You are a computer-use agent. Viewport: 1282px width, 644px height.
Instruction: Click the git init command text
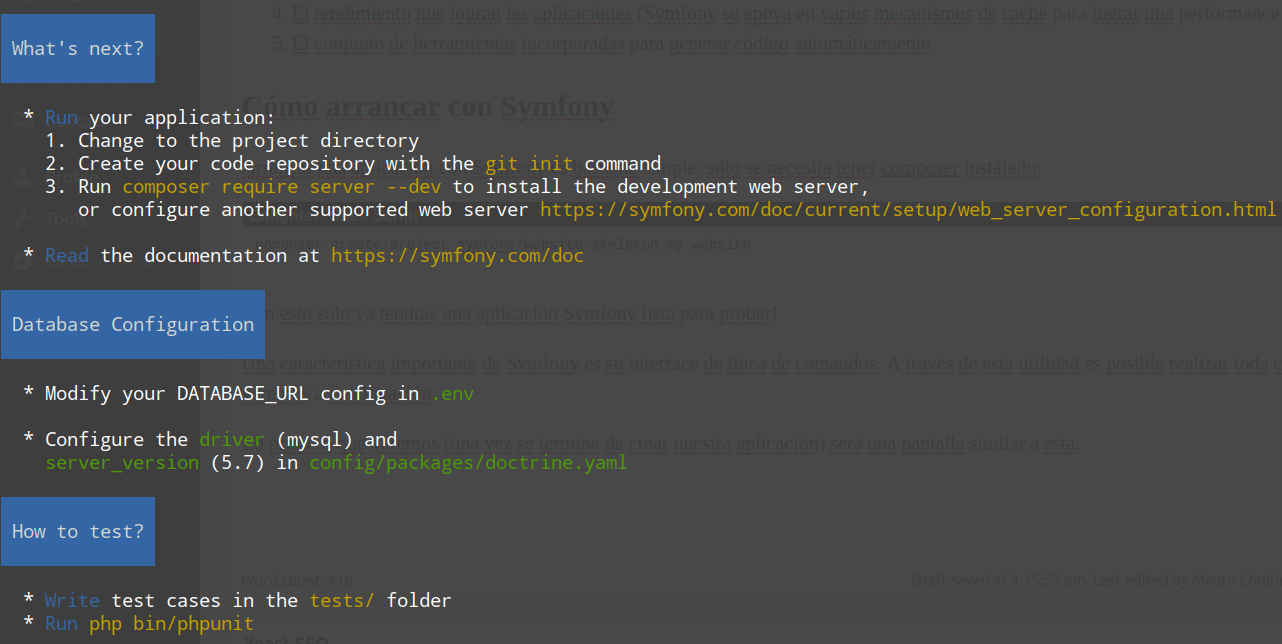click(529, 164)
